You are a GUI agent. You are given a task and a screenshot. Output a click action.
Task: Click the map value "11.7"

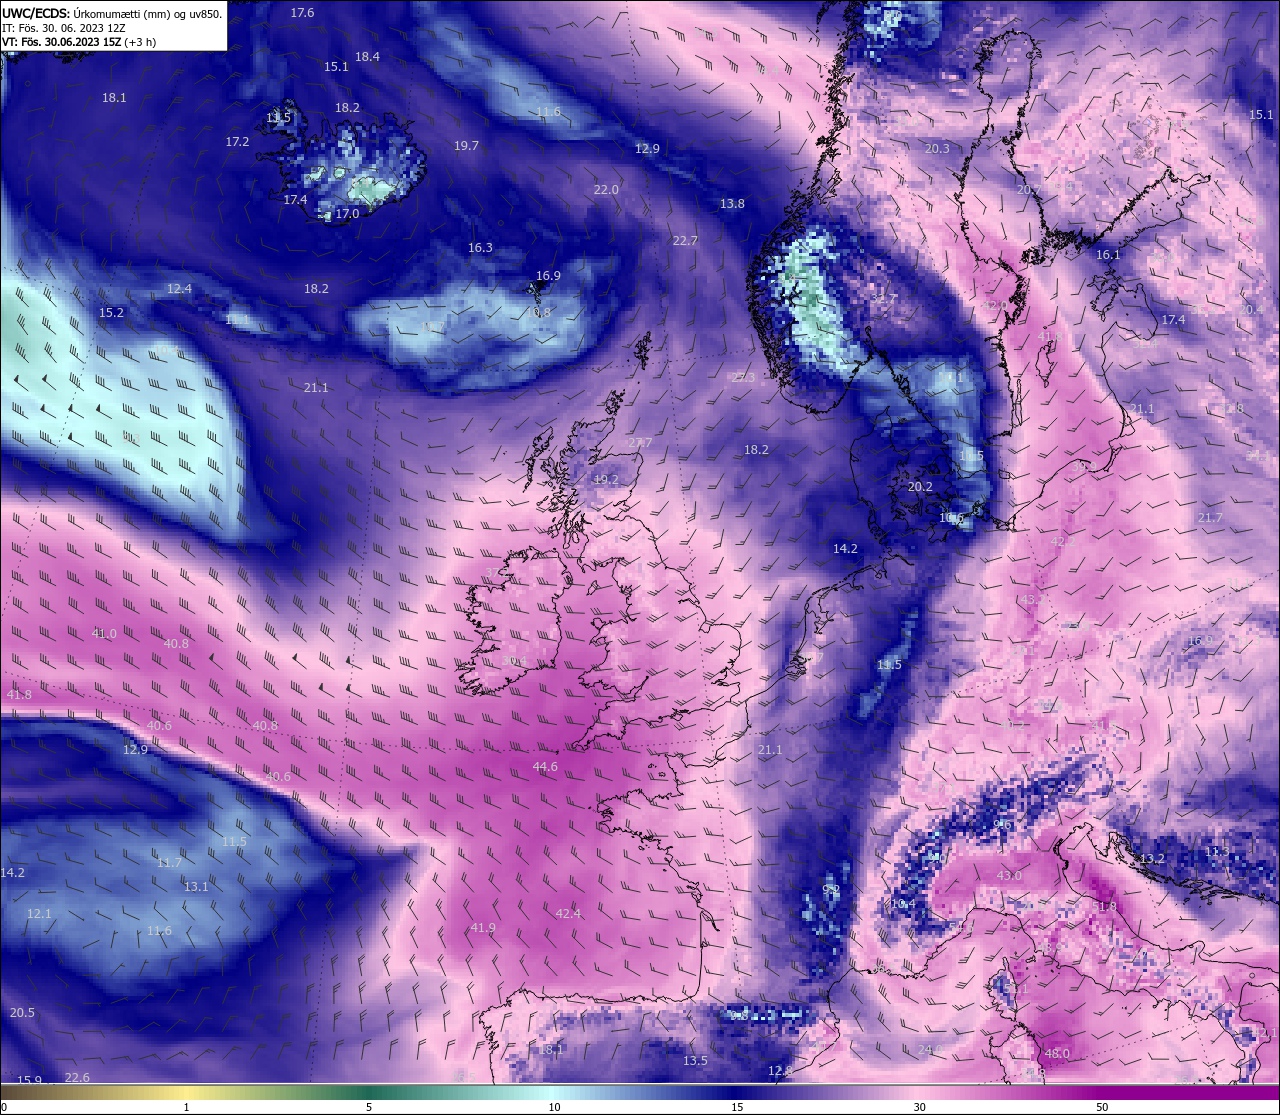pyautogui.click(x=170, y=863)
